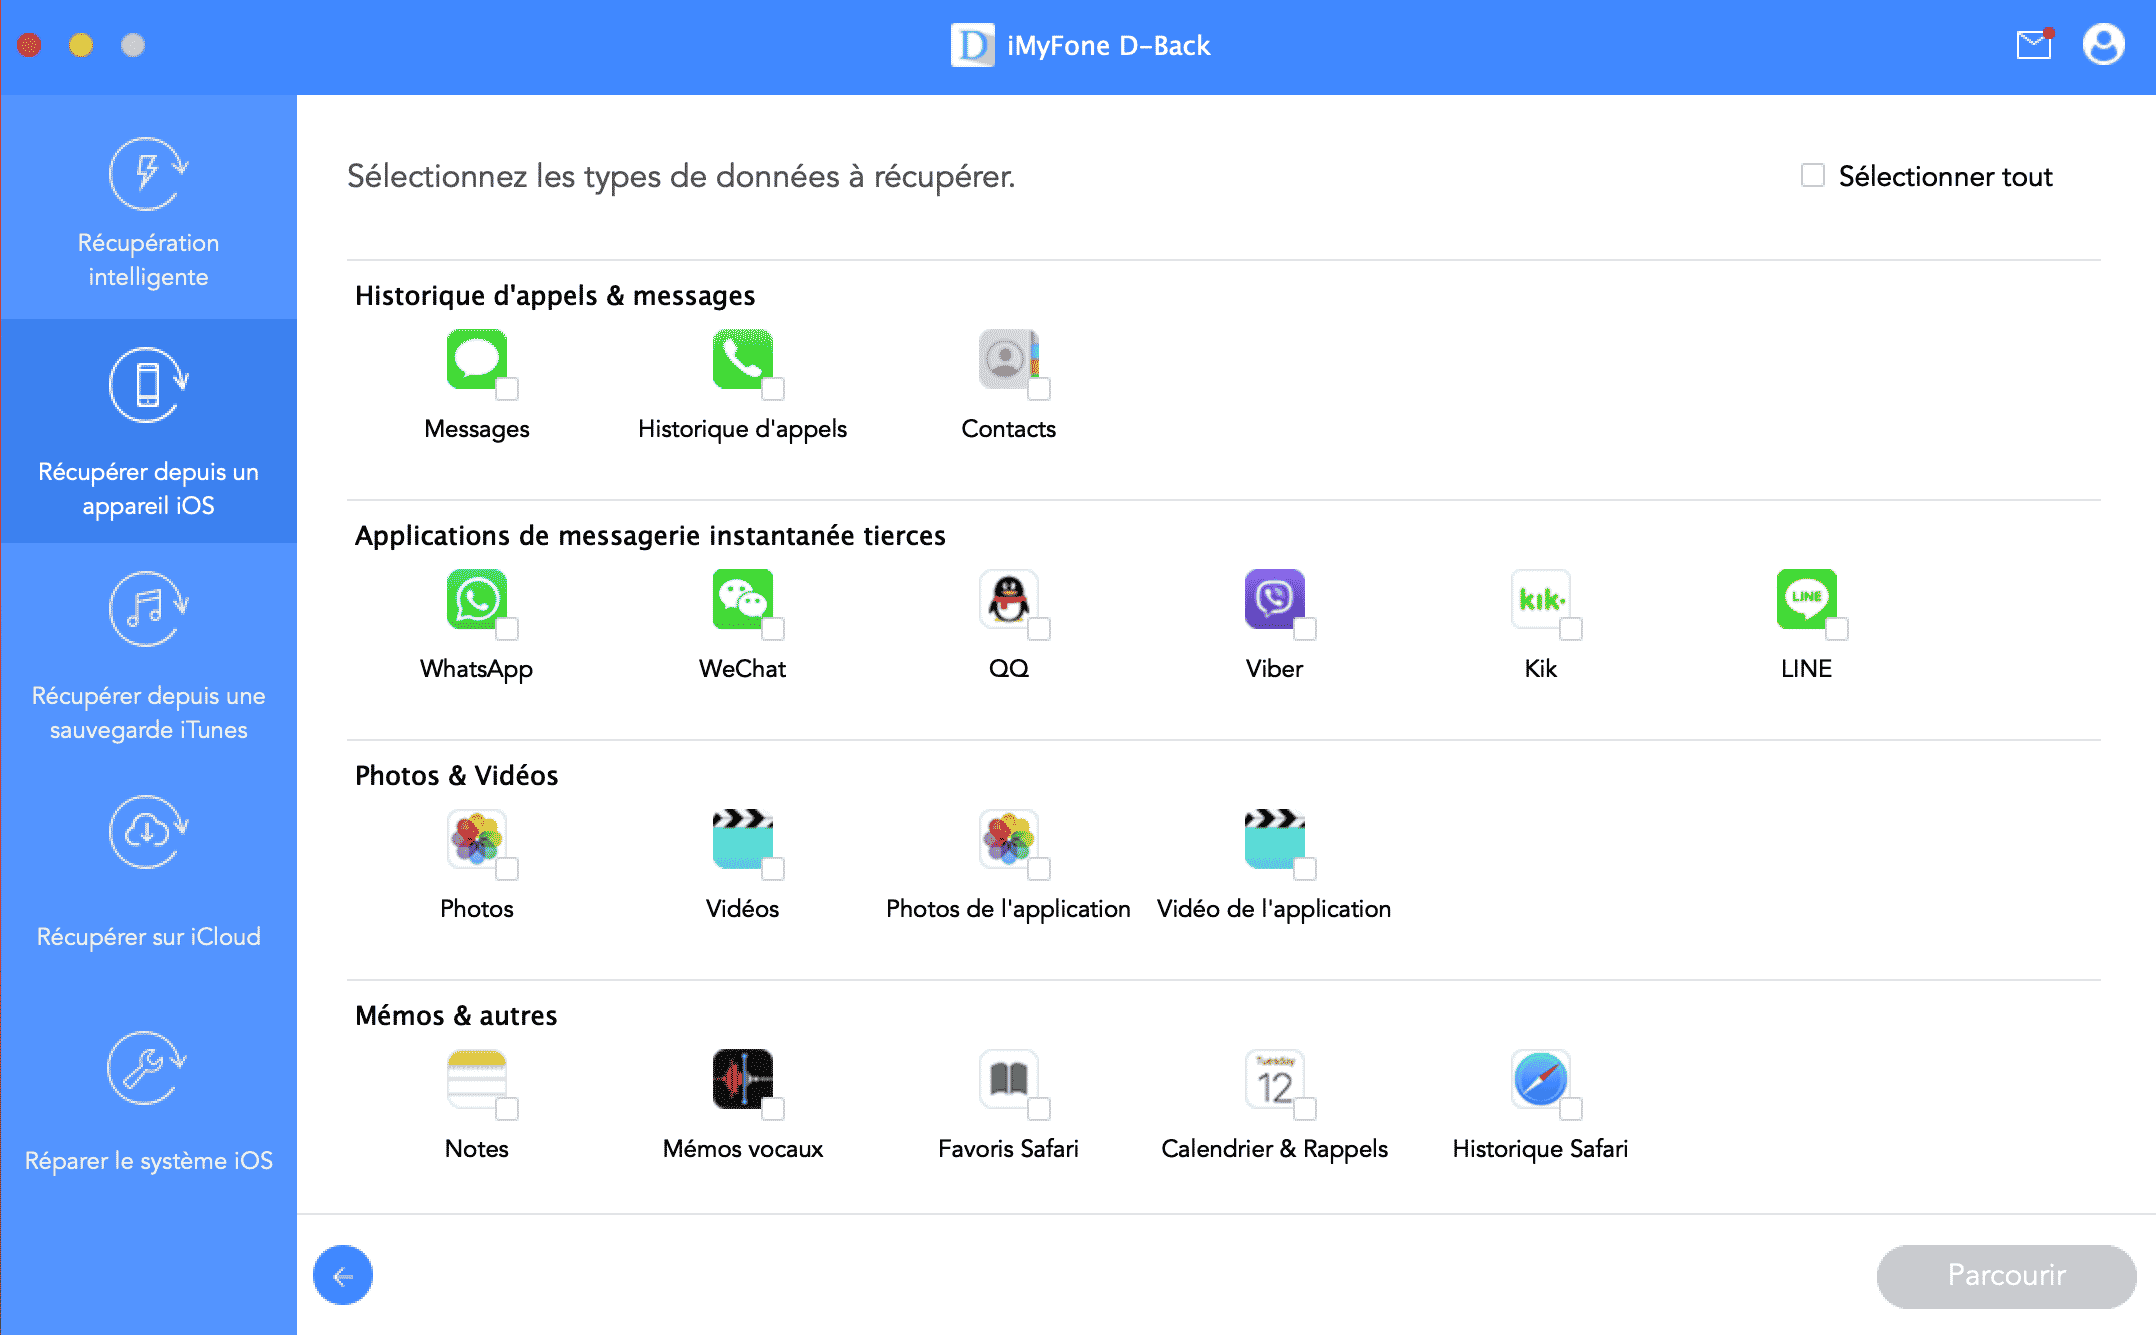Click the Historique Safari label

[1540, 1149]
